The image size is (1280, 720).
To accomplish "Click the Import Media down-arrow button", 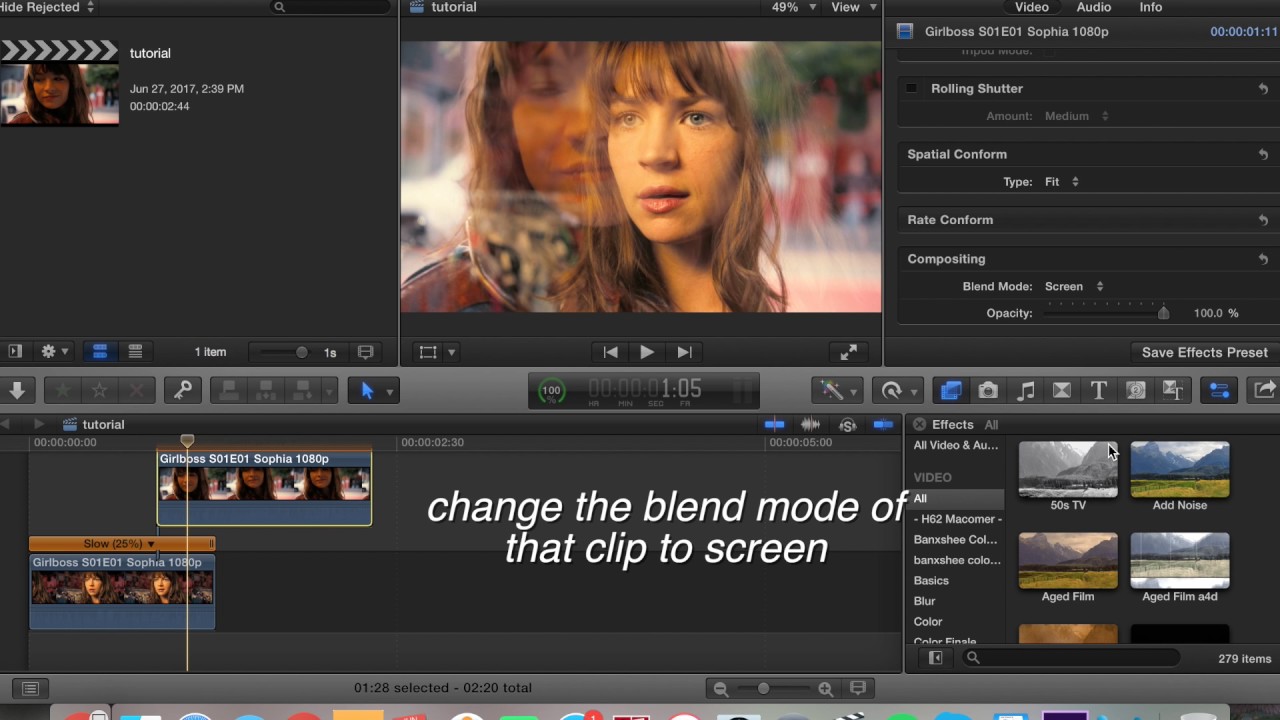I will 17,391.
